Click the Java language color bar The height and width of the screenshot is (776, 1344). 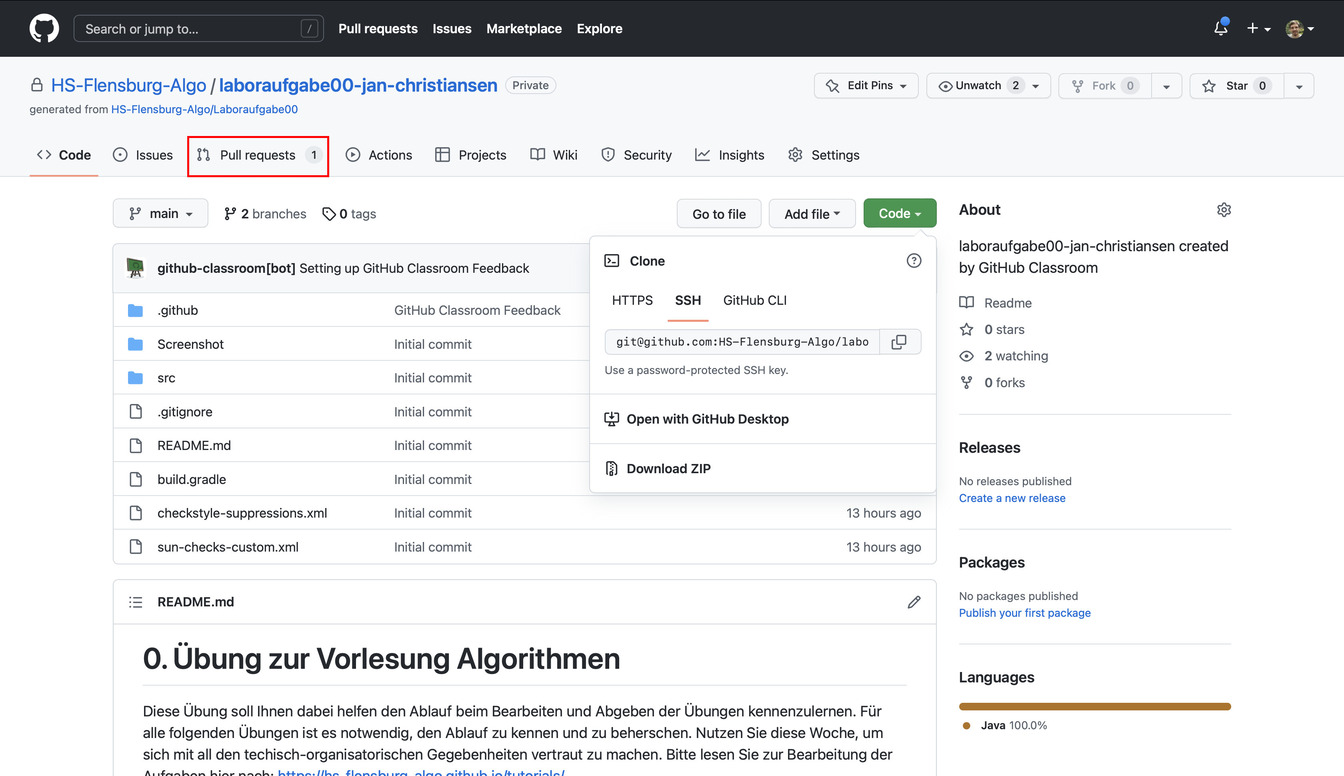tap(1094, 707)
